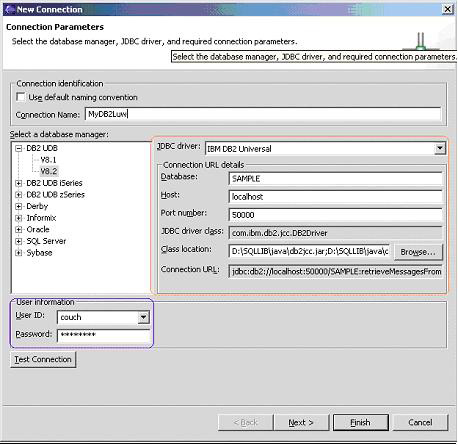Screen dimensions: 458x445
Task: Click the Browse button for class location
Action: click(x=418, y=252)
